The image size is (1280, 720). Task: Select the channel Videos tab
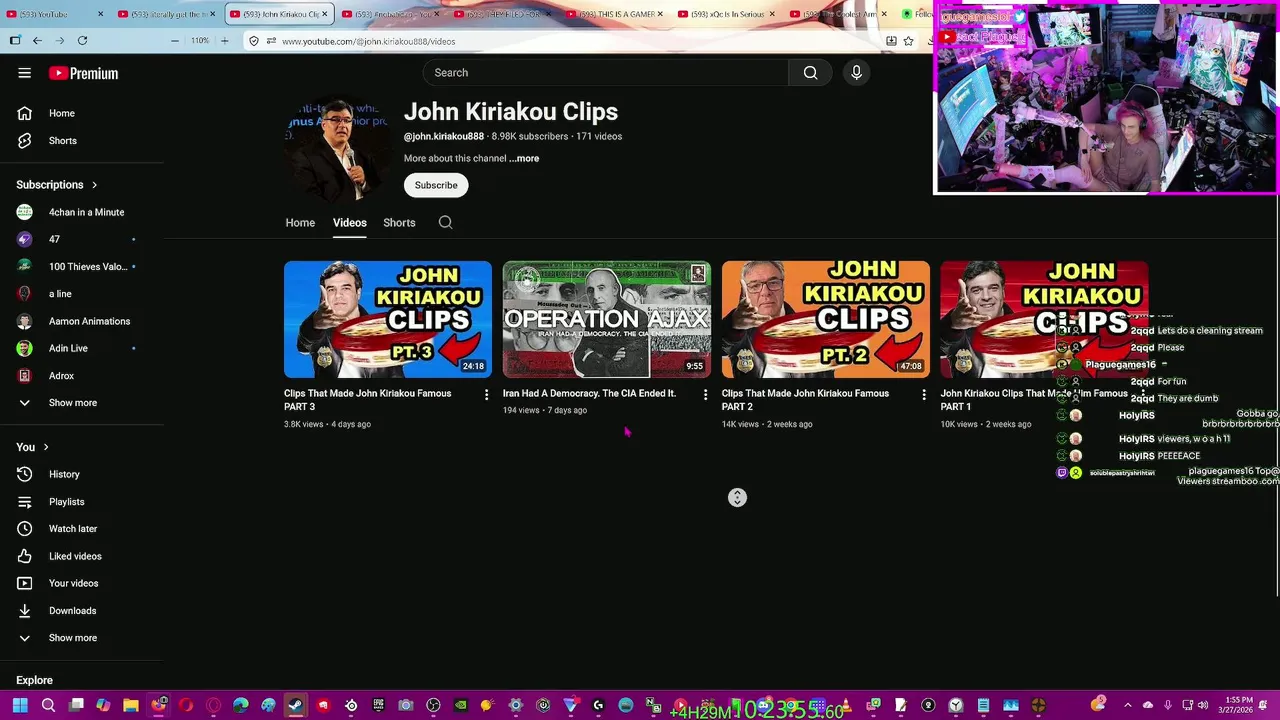[350, 223]
